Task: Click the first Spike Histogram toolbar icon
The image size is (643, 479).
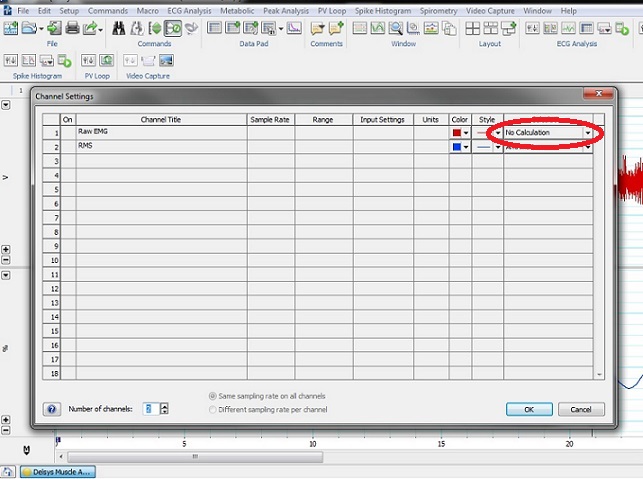Action: [12, 60]
